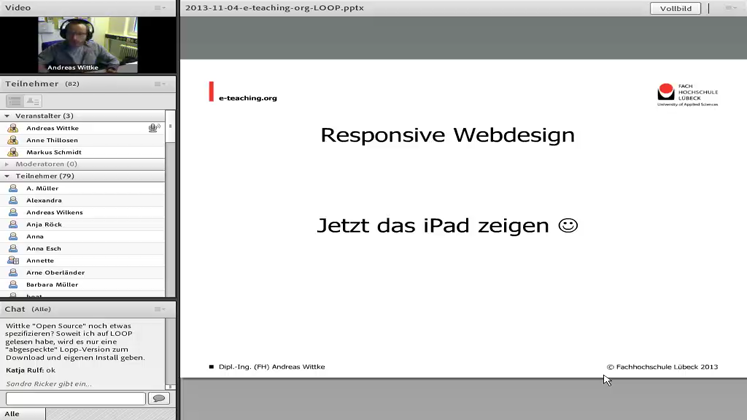Click Anne Thillosen's host icon
This screenshot has height=420, width=747.
coord(13,140)
